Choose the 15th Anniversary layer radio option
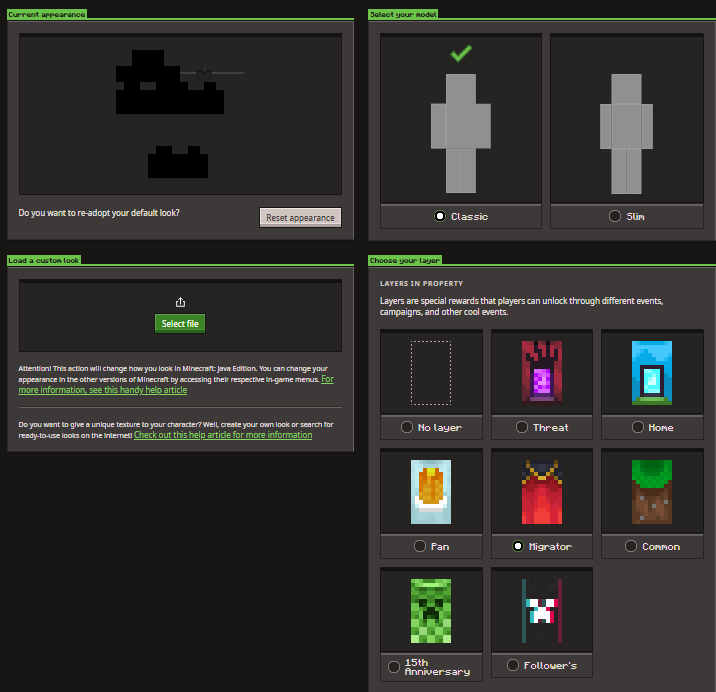 pyautogui.click(x=394, y=667)
